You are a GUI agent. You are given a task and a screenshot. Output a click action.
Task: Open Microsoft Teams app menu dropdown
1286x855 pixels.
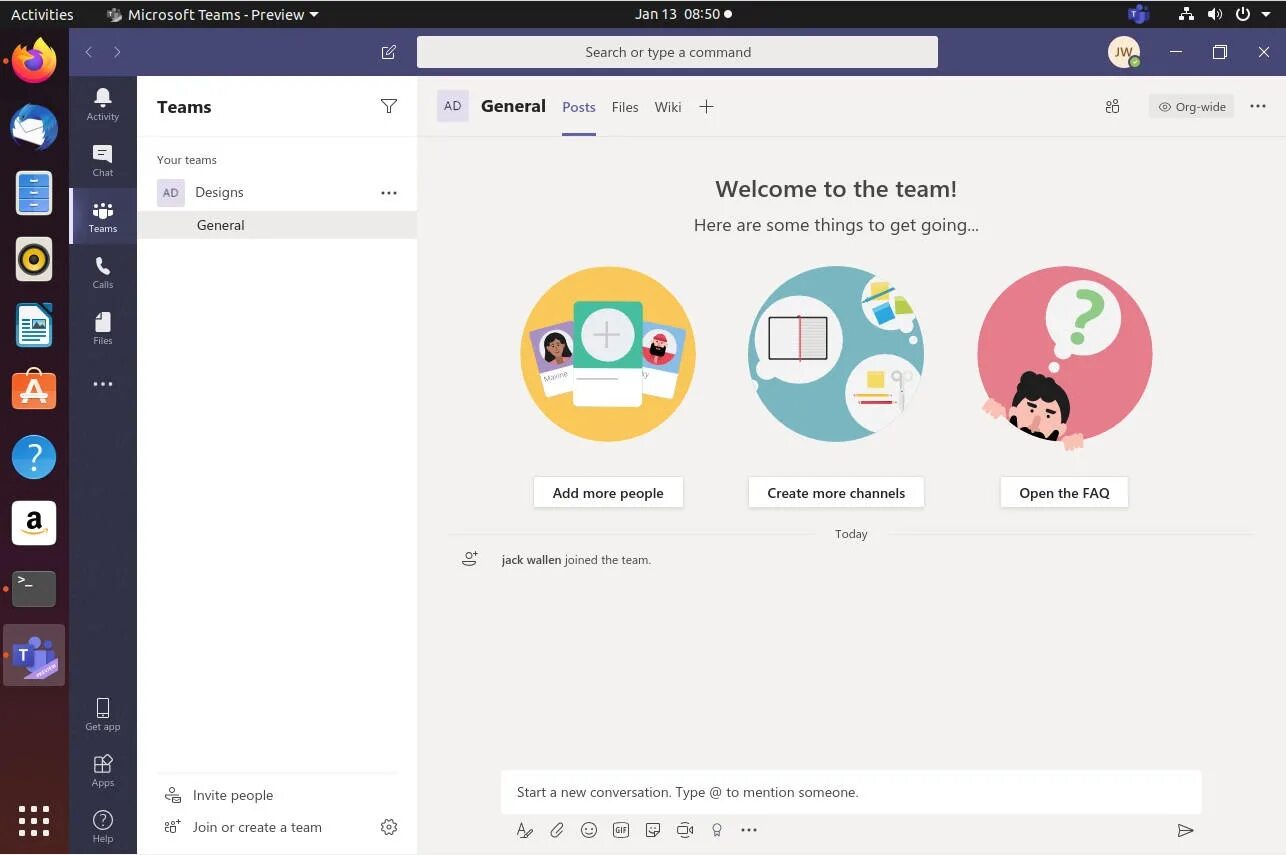[x=212, y=14]
